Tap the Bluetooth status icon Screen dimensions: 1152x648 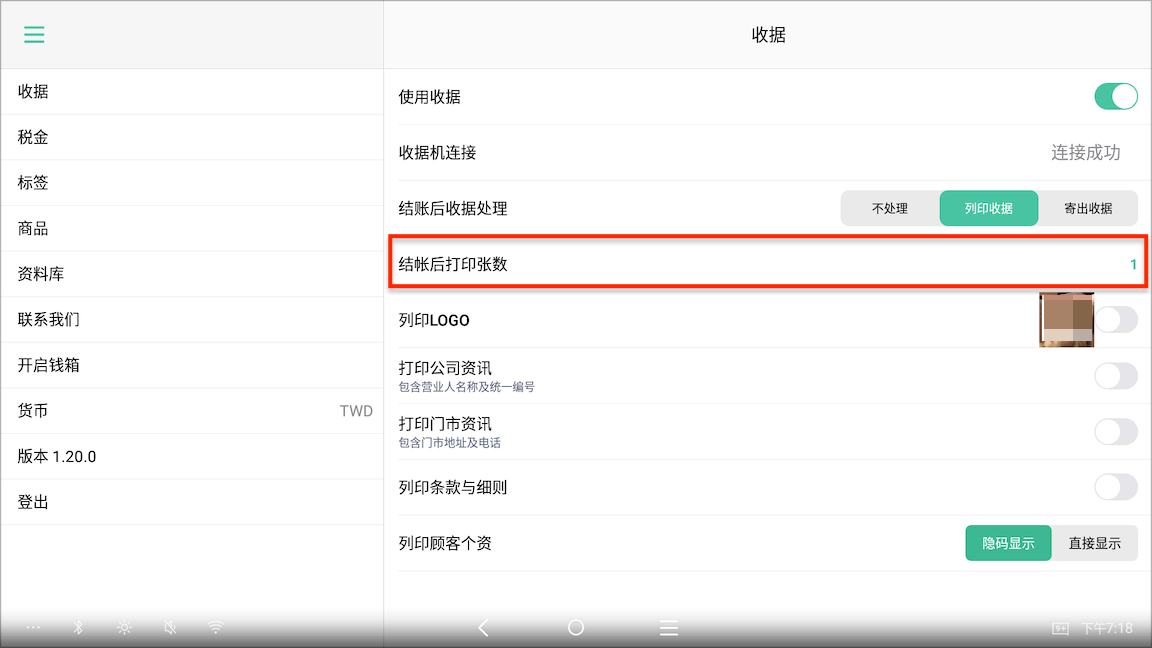click(x=78, y=627)
